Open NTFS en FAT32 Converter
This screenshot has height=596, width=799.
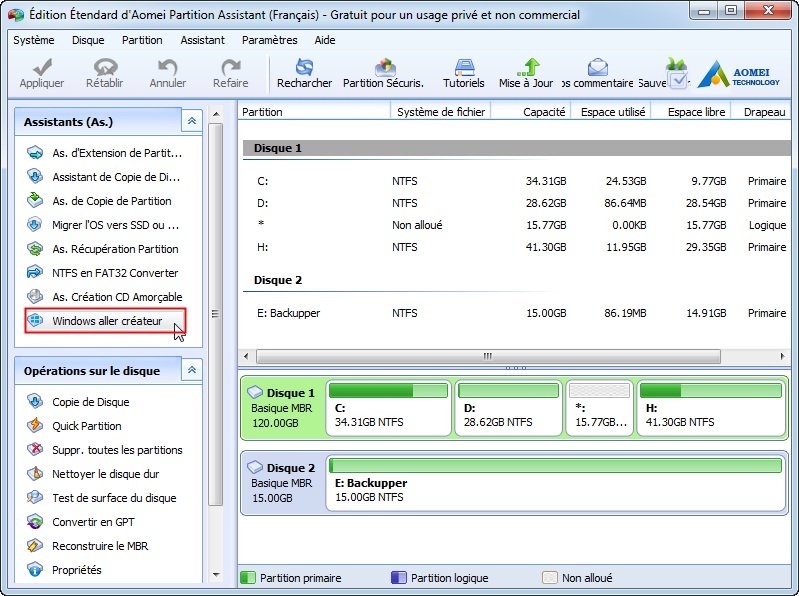point(102,273)
